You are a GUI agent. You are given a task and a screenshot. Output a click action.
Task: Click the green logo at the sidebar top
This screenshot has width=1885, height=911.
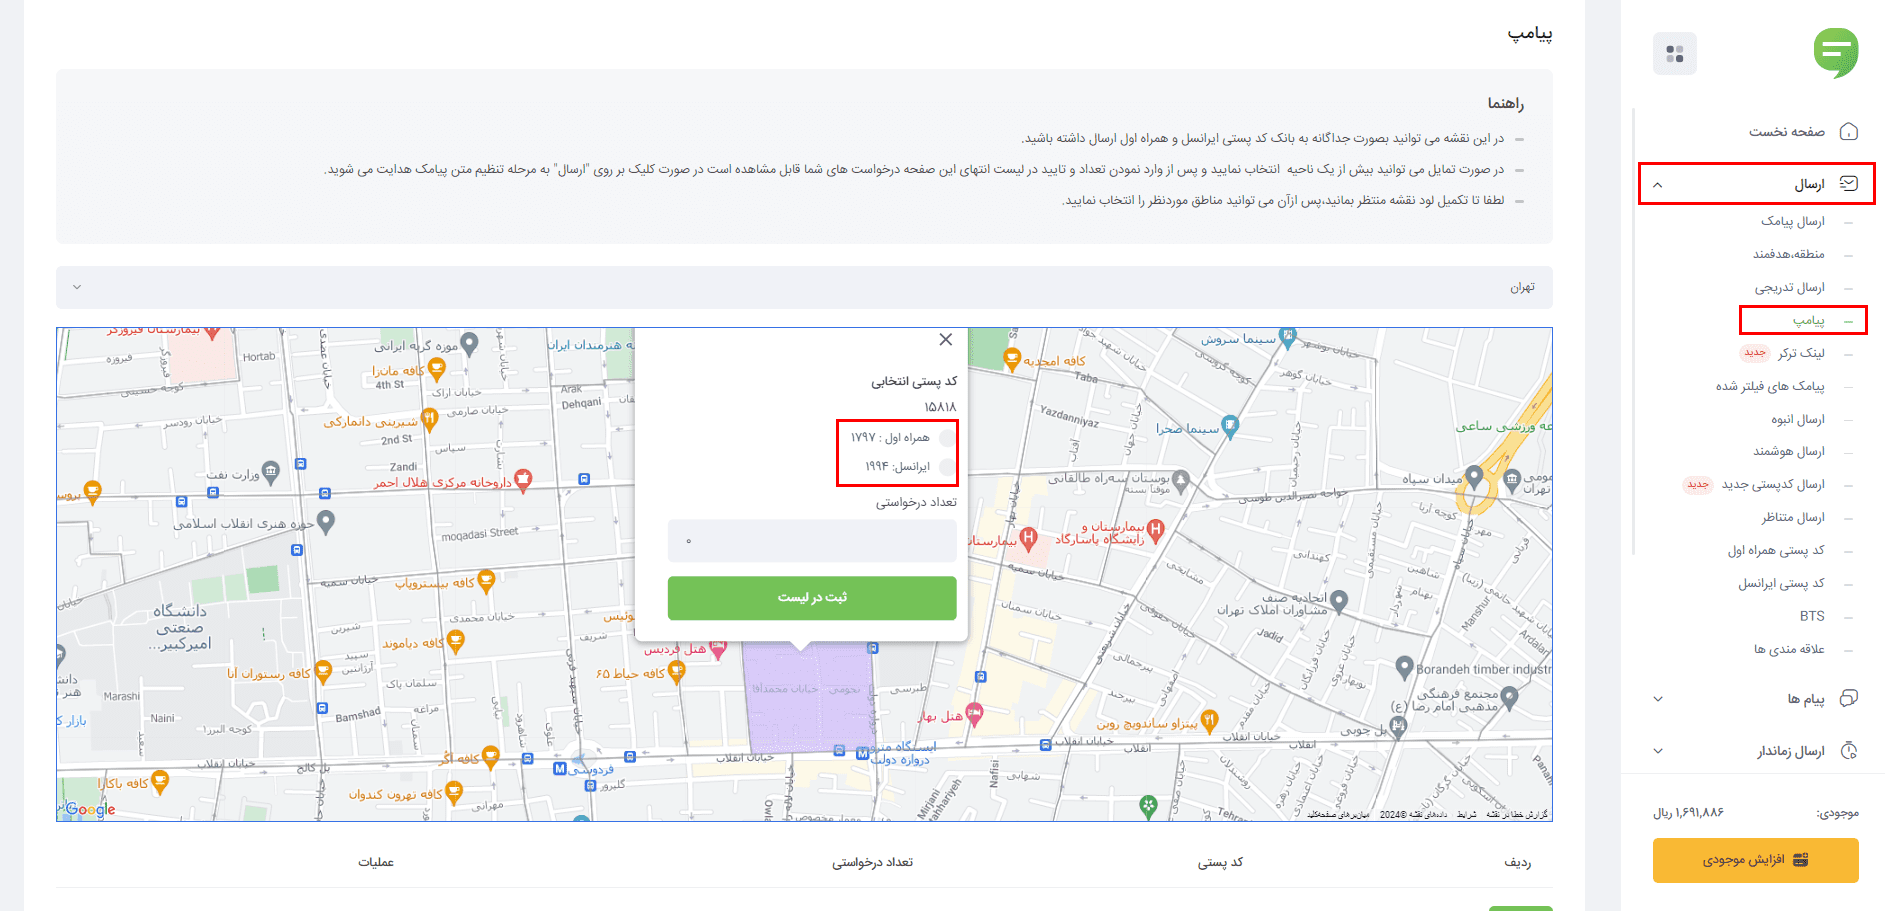pos(1836,53)
